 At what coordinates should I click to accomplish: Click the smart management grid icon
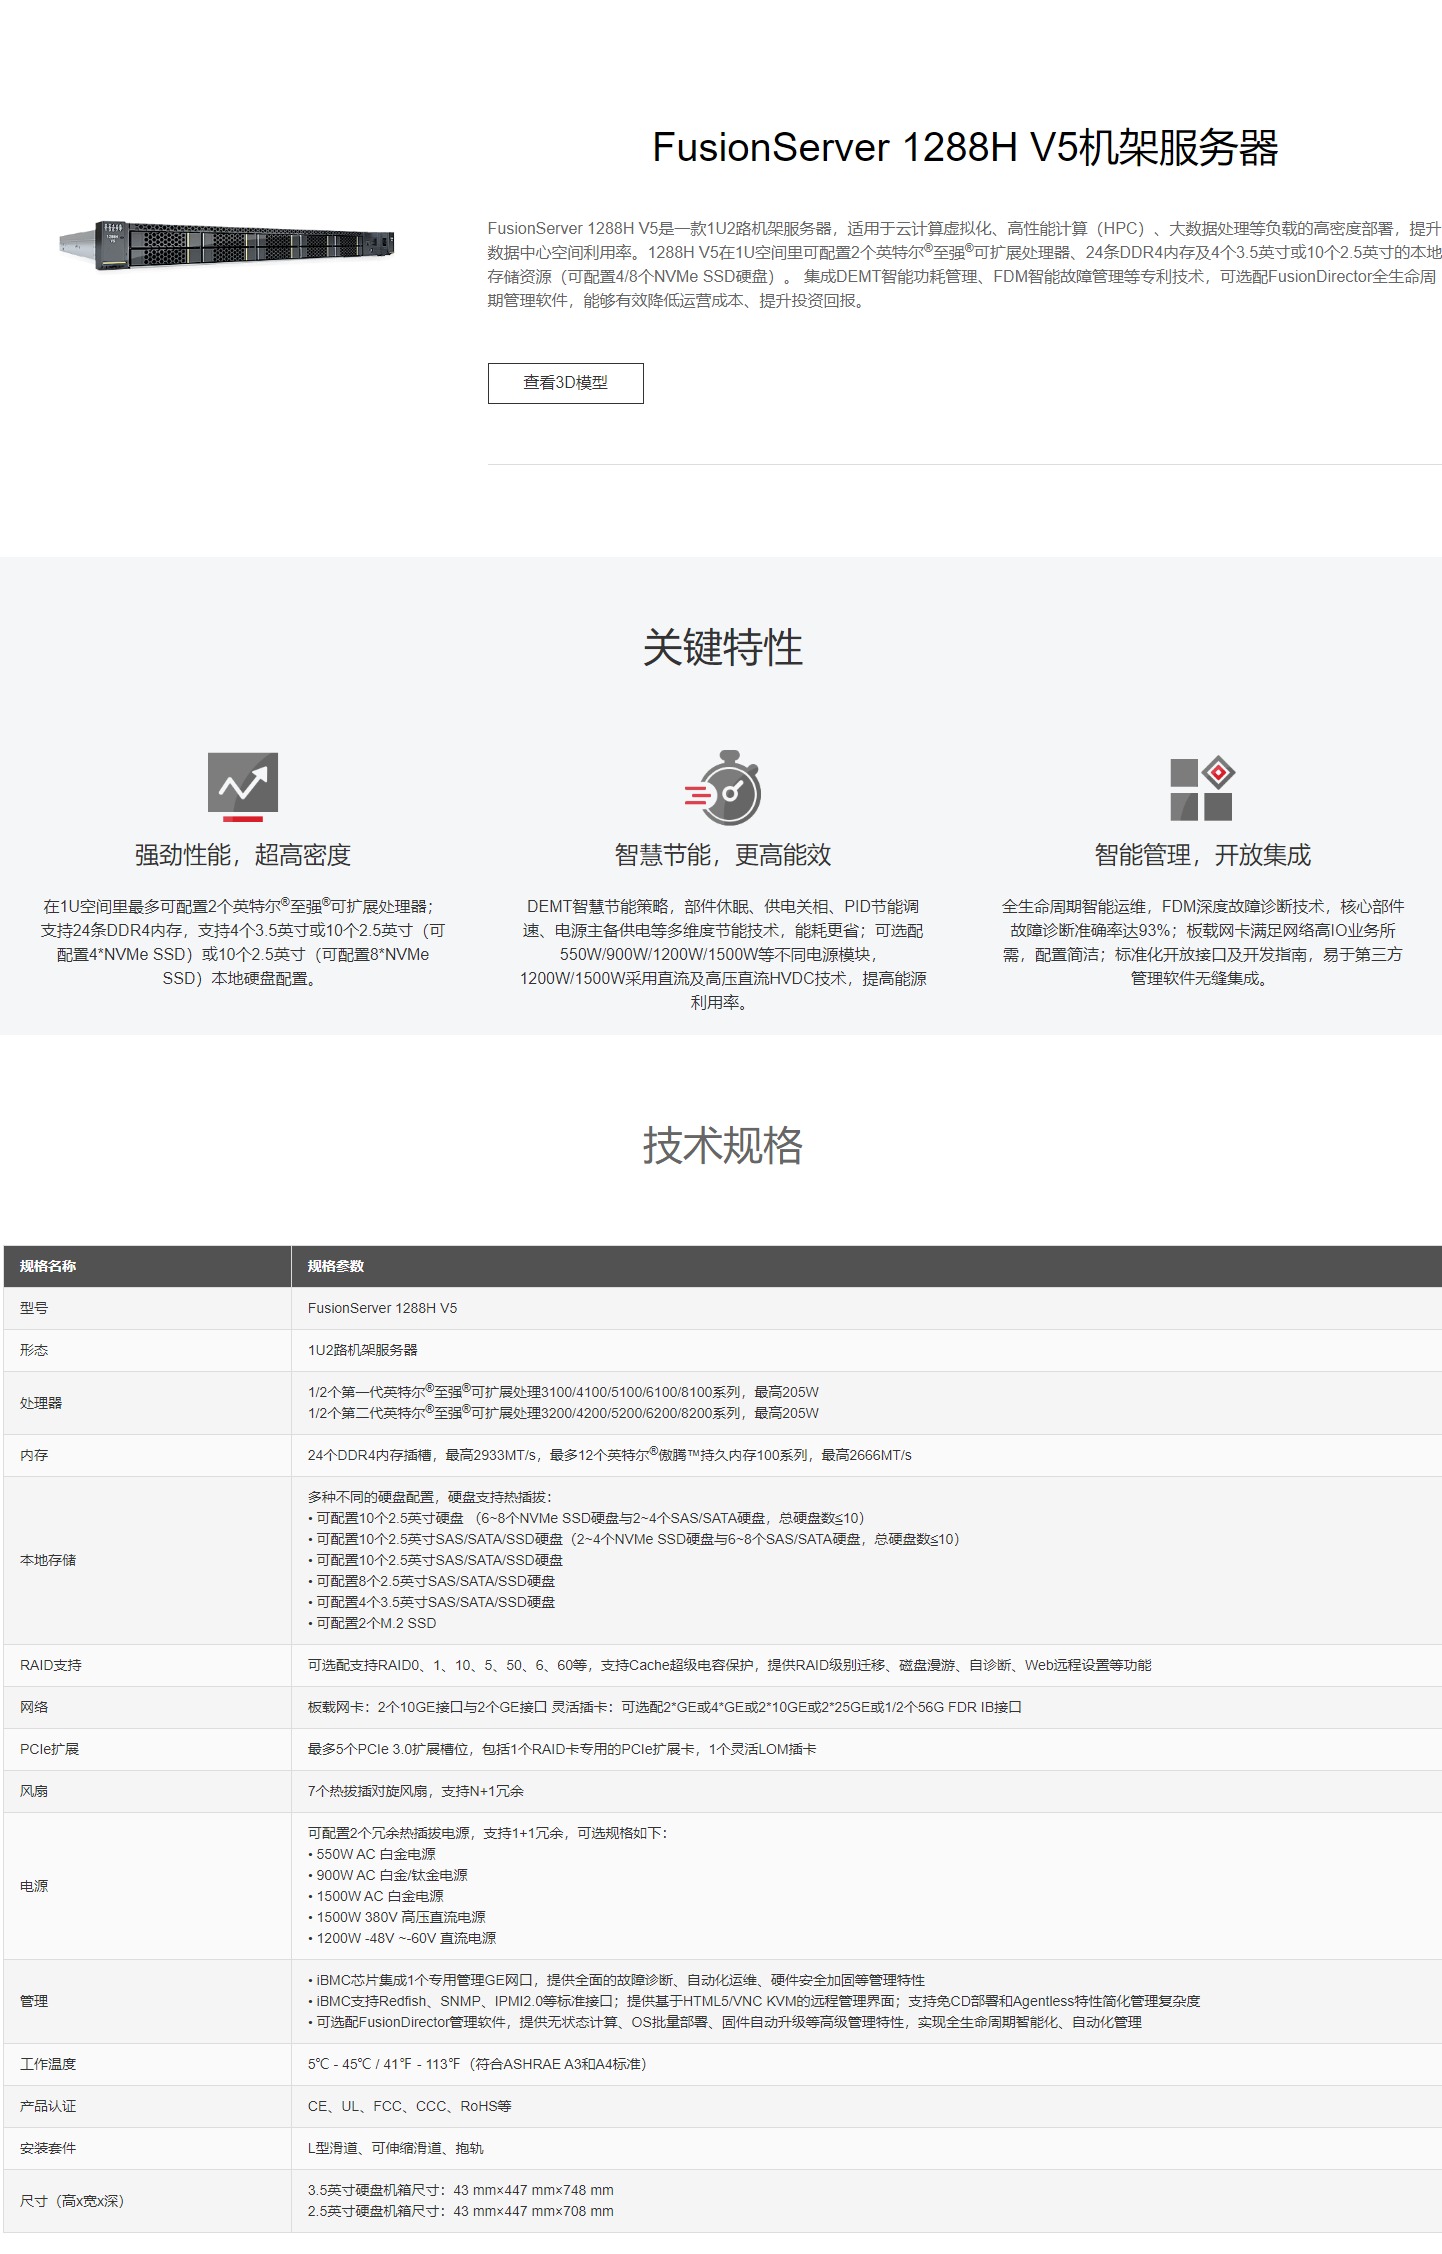[1202, 789]
